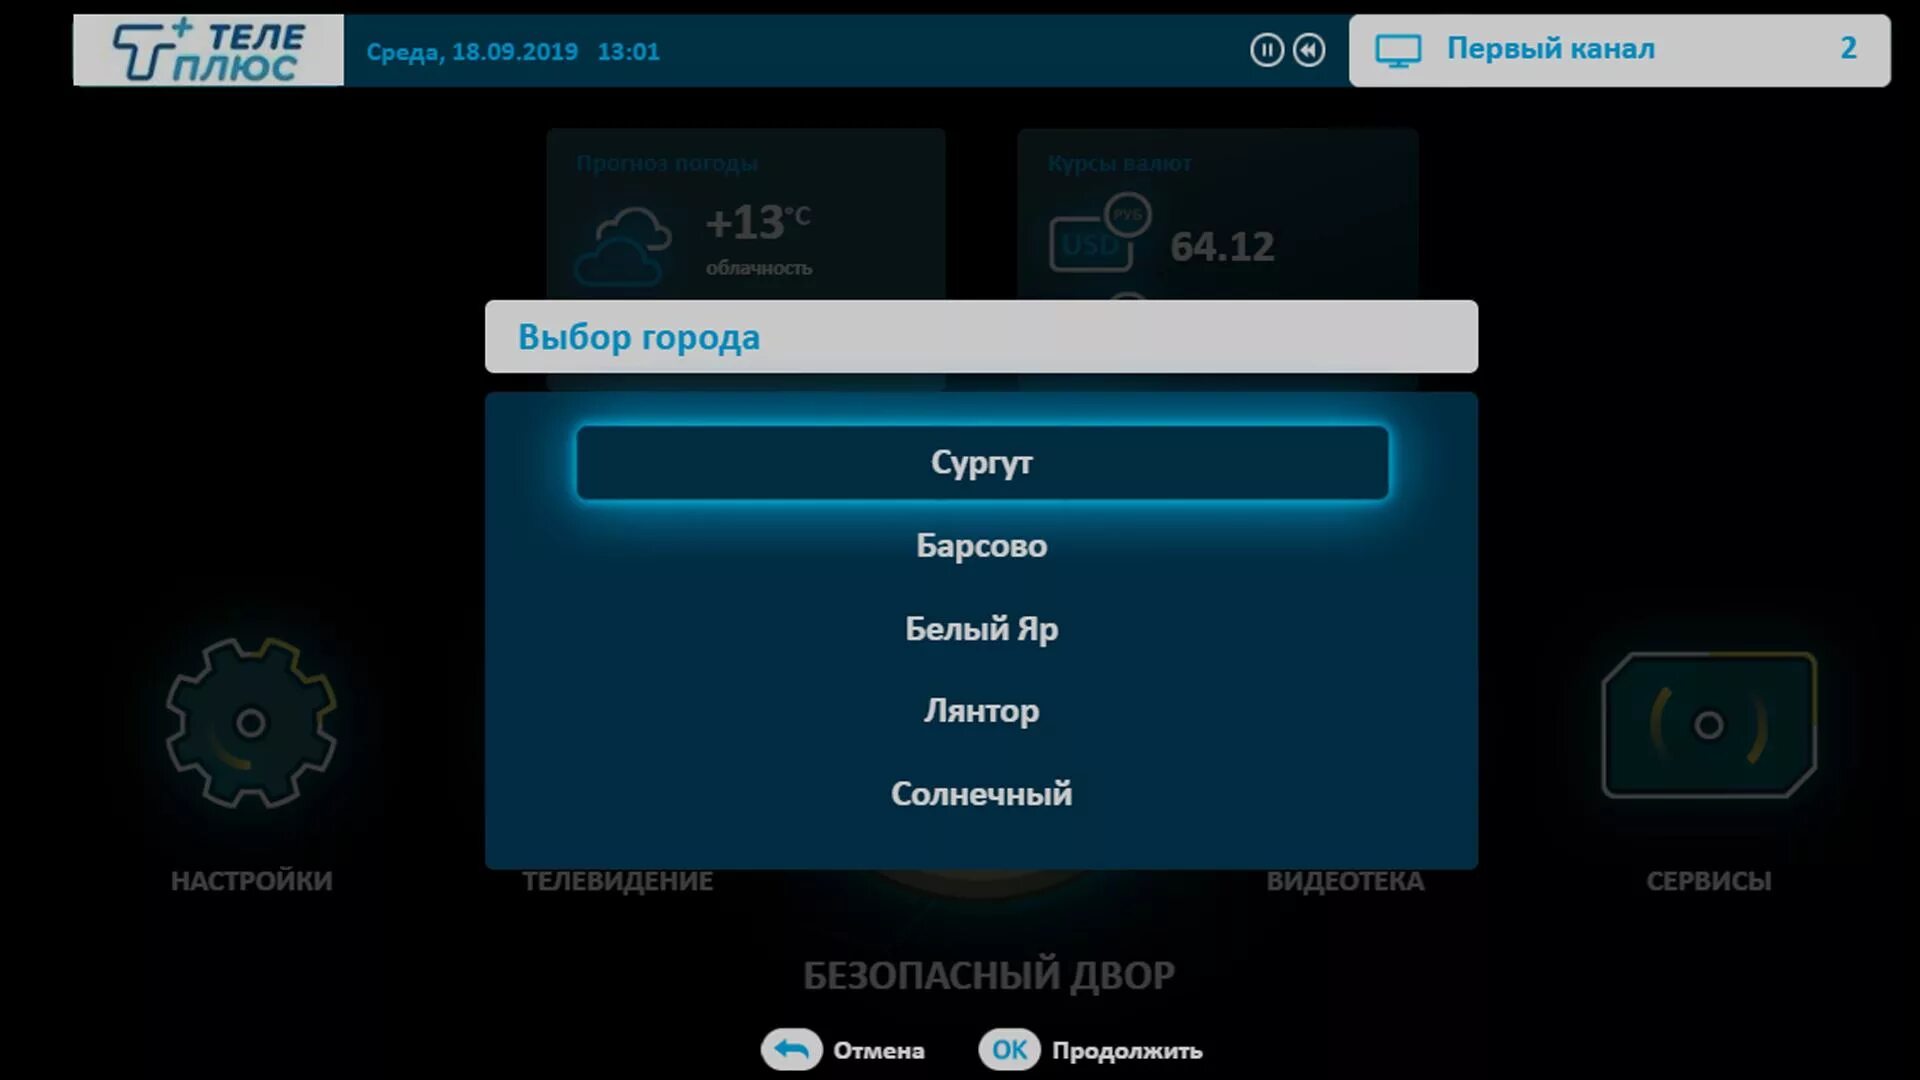Scroll down in city selection list
1920x1080 pixels.
(x=981, y=793)
